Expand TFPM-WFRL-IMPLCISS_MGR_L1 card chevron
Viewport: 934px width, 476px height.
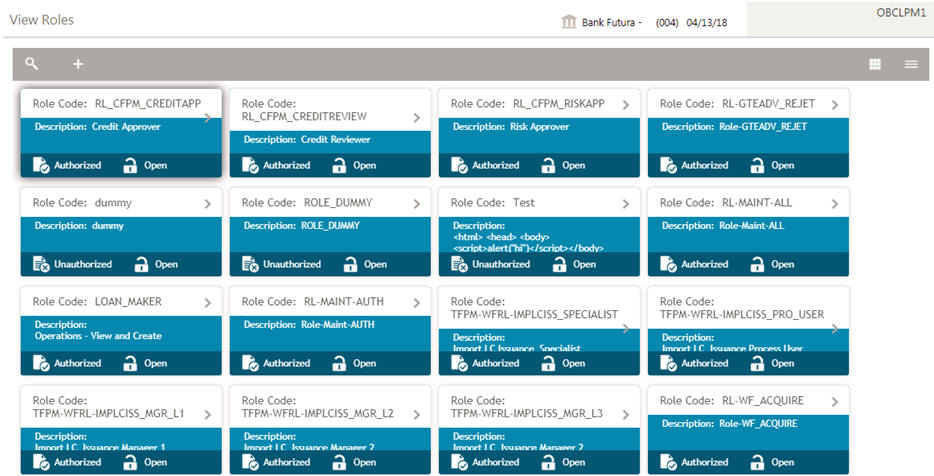208,415
